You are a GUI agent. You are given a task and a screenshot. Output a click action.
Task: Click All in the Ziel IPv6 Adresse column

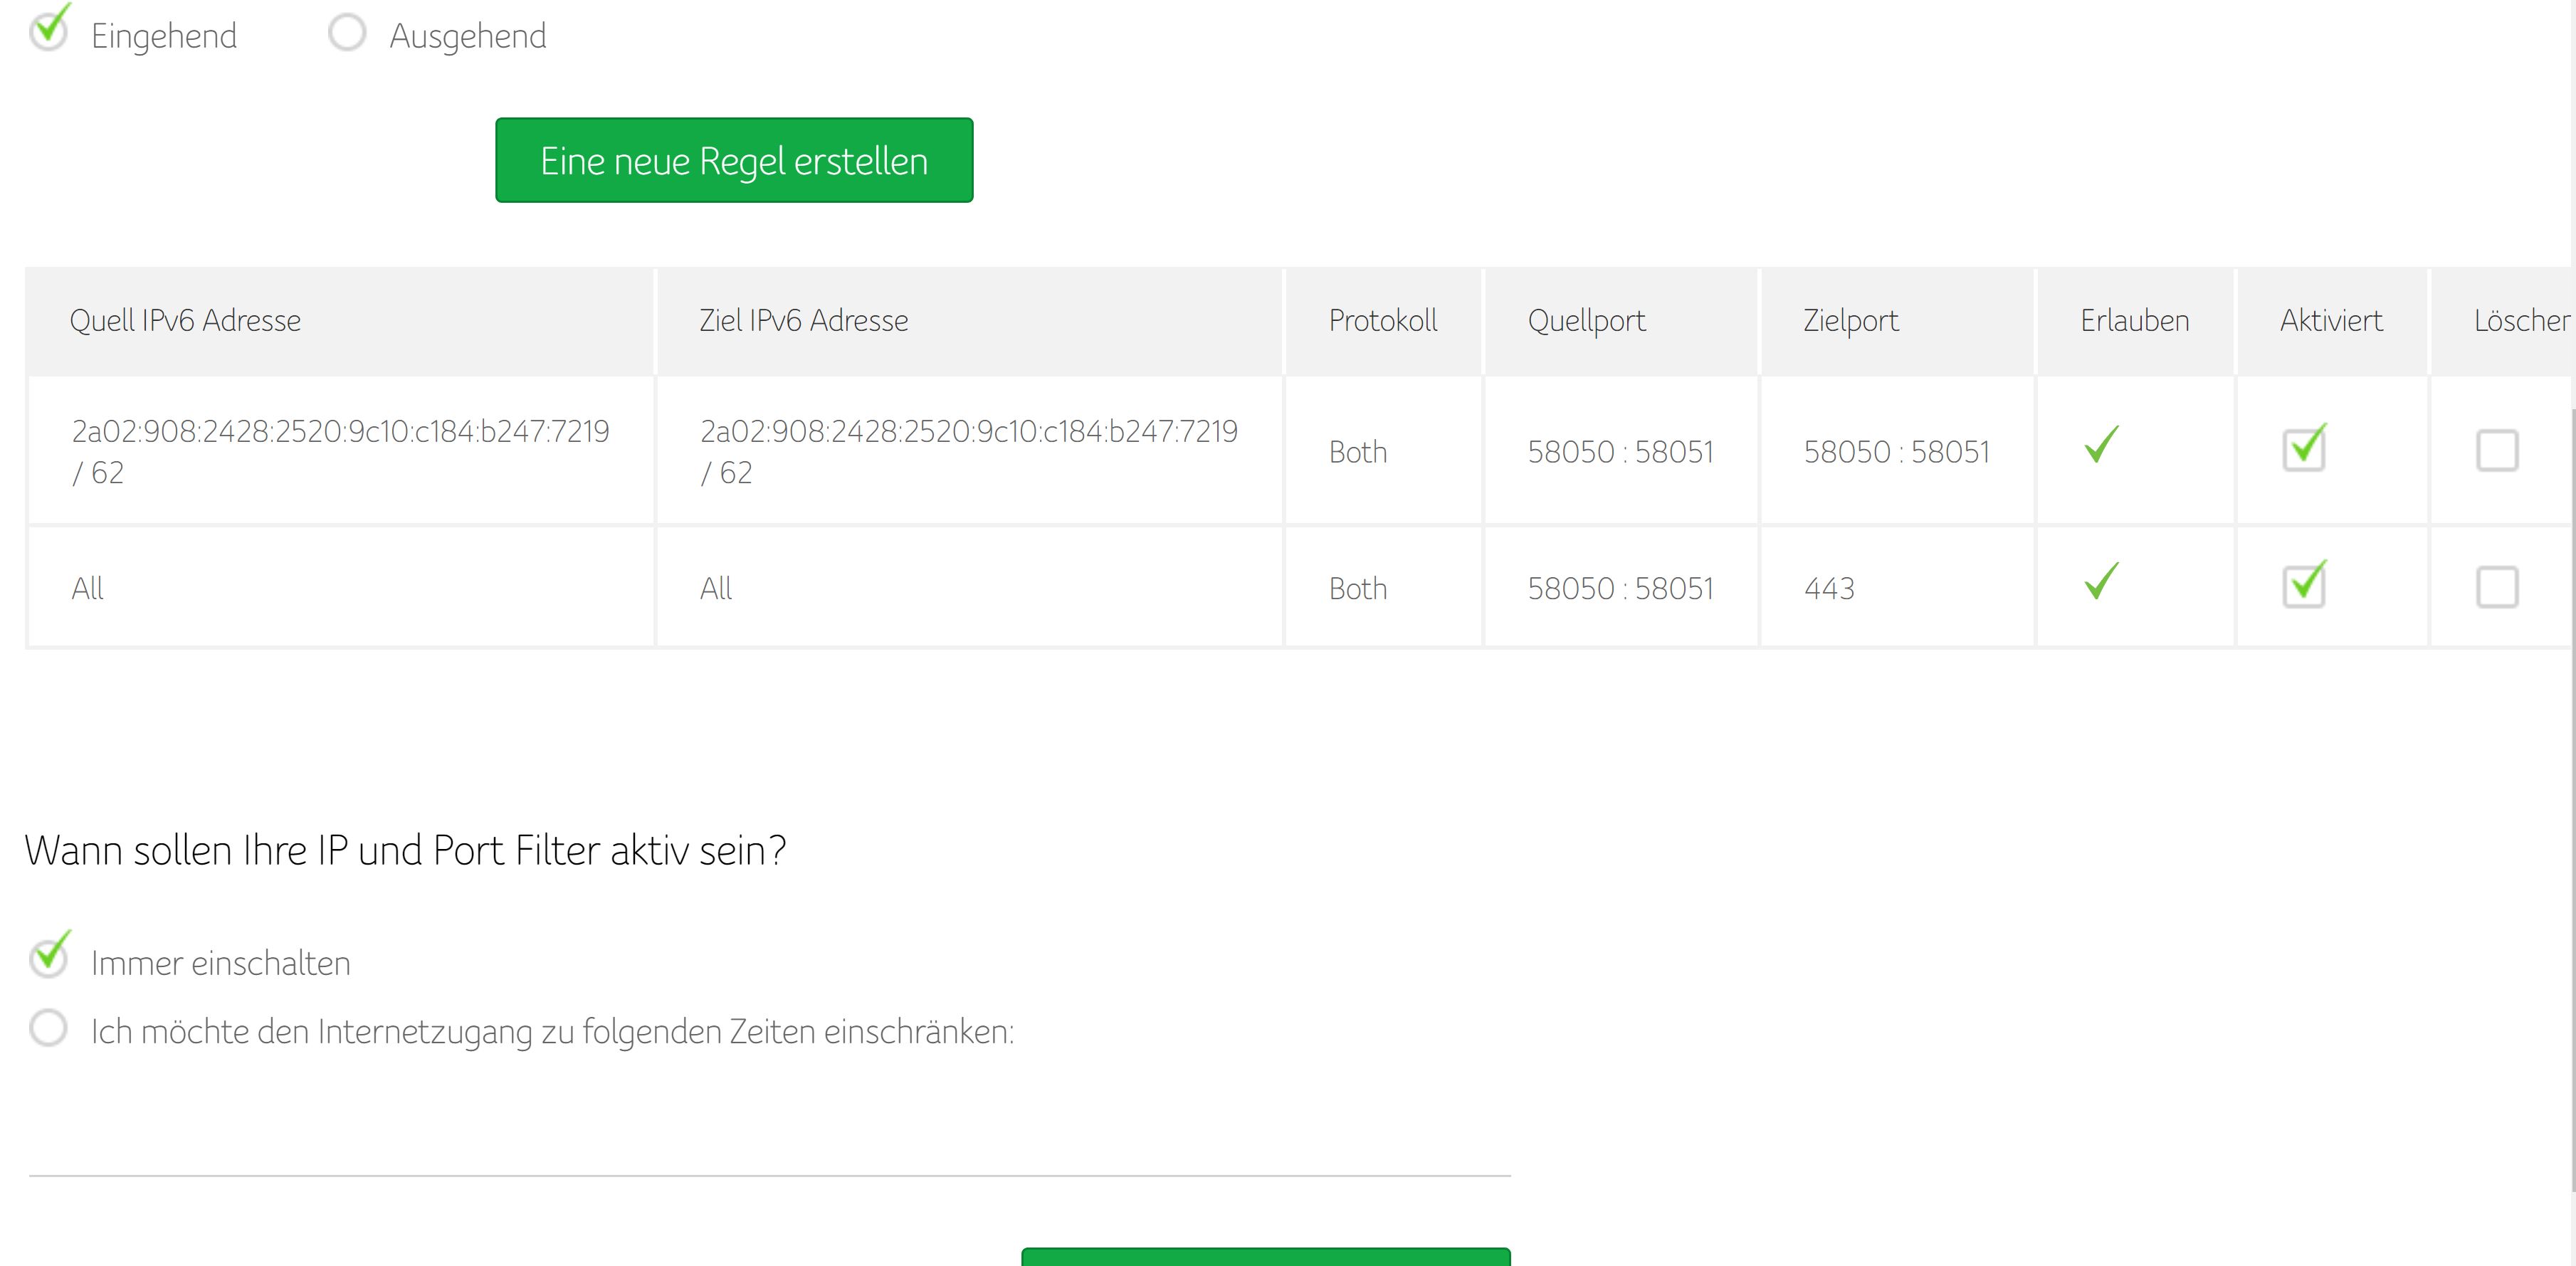[x=716, y=588]
